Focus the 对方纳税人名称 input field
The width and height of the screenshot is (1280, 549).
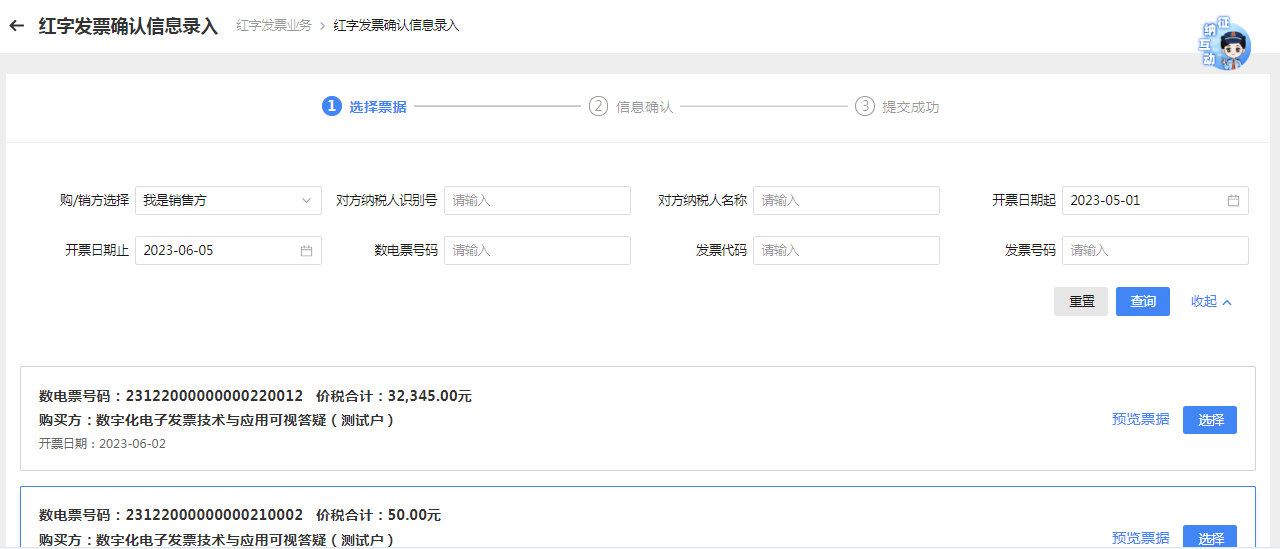pyautogui.click(x=846, y=200)
